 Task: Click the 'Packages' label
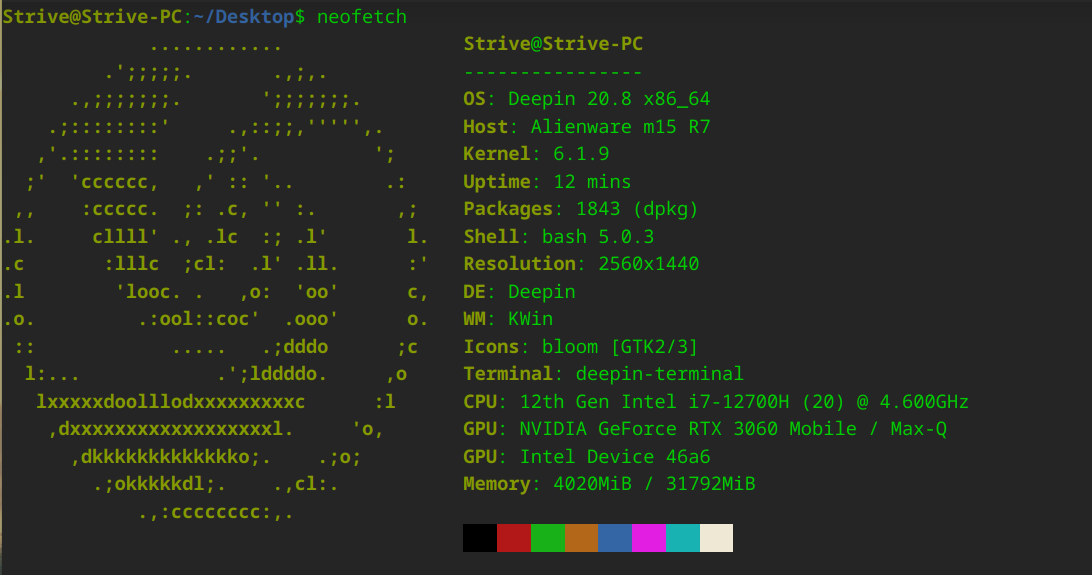pos(508,209)
